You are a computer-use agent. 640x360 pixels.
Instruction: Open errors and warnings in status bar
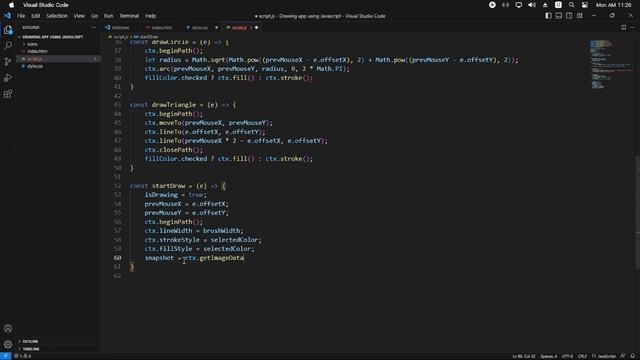click(23, 356)
